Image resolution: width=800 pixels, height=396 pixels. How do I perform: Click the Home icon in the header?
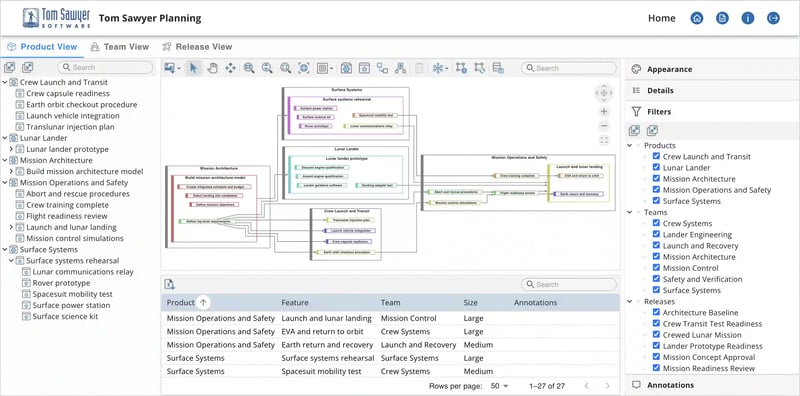pyautogui.click(x=696, y=18)
